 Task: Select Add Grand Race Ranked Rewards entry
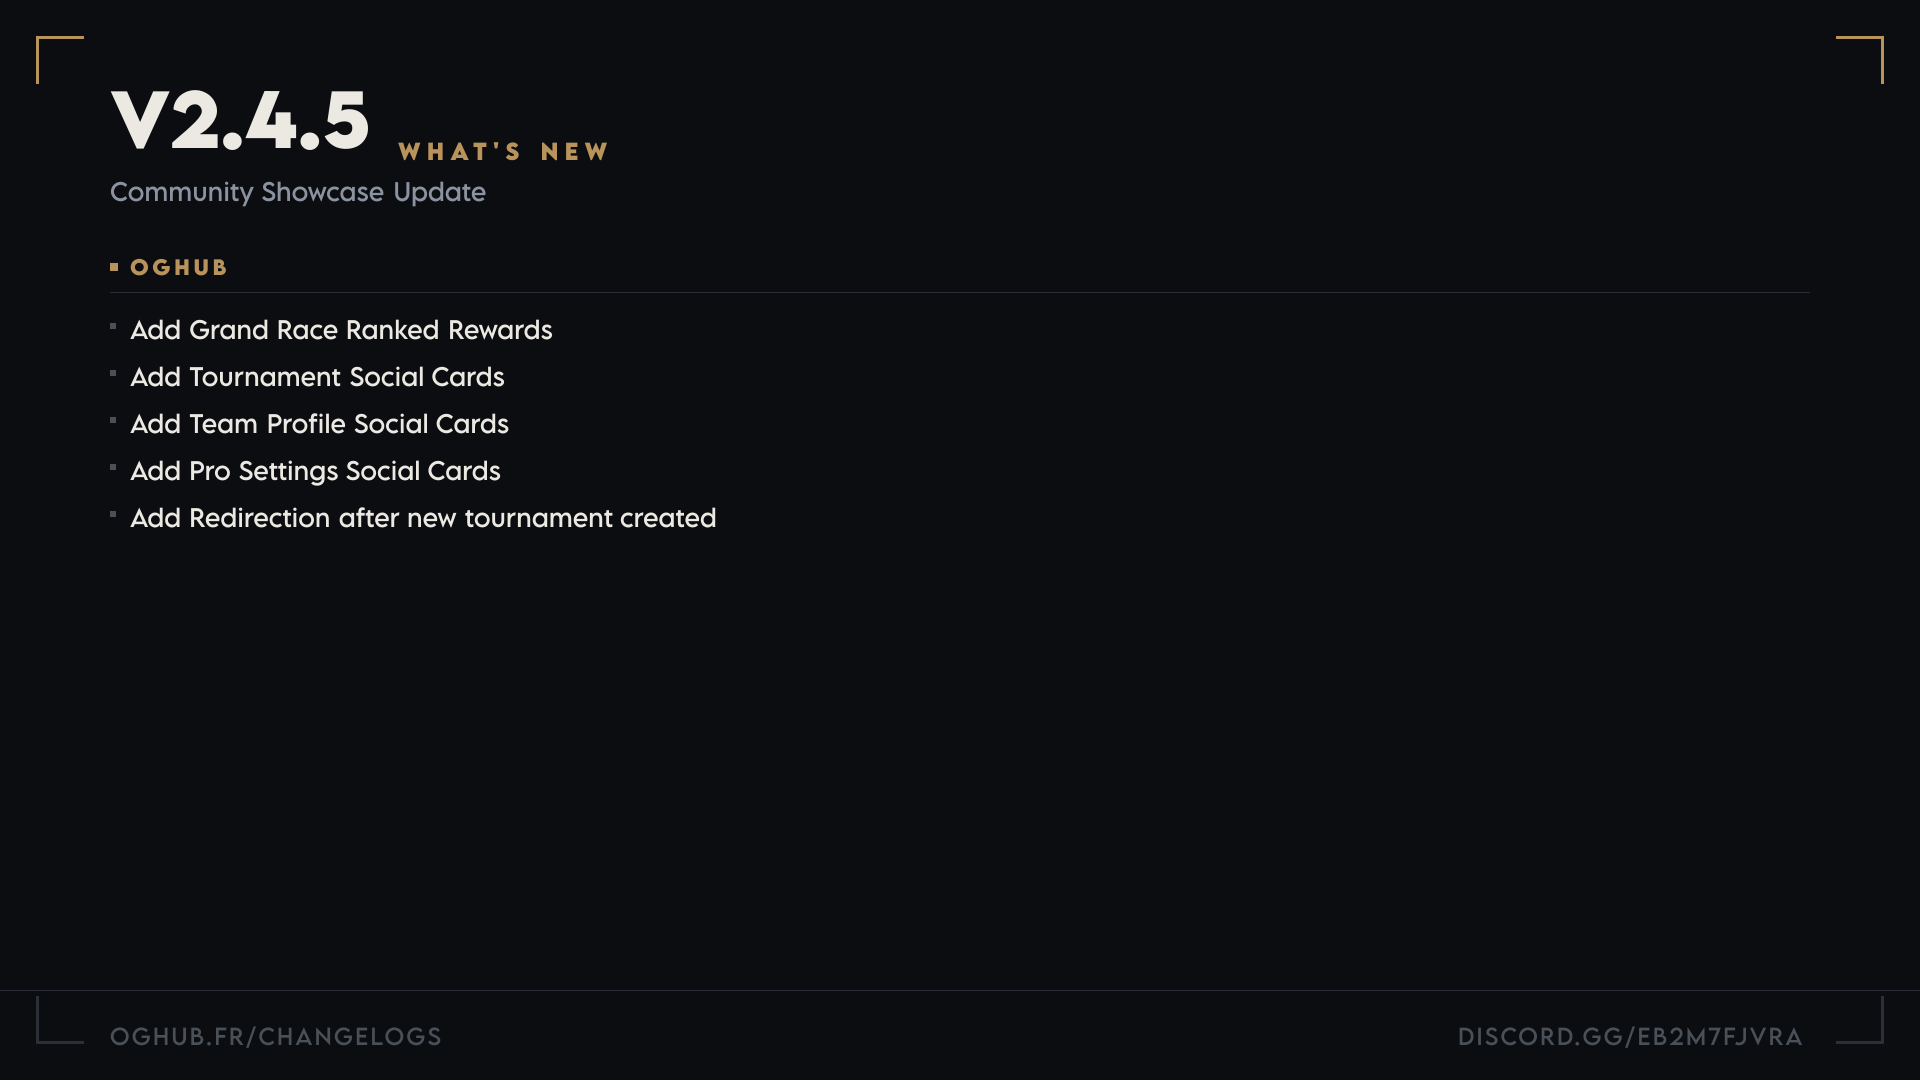click(341, 330)
